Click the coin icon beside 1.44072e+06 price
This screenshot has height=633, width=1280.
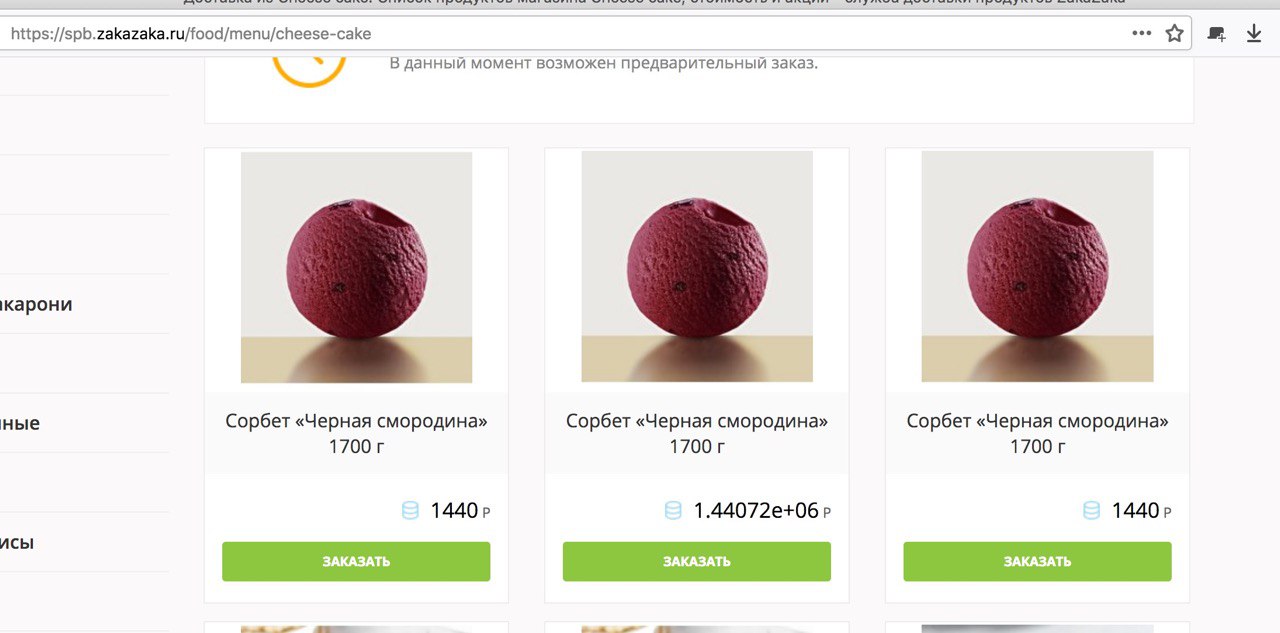point(673,511)
